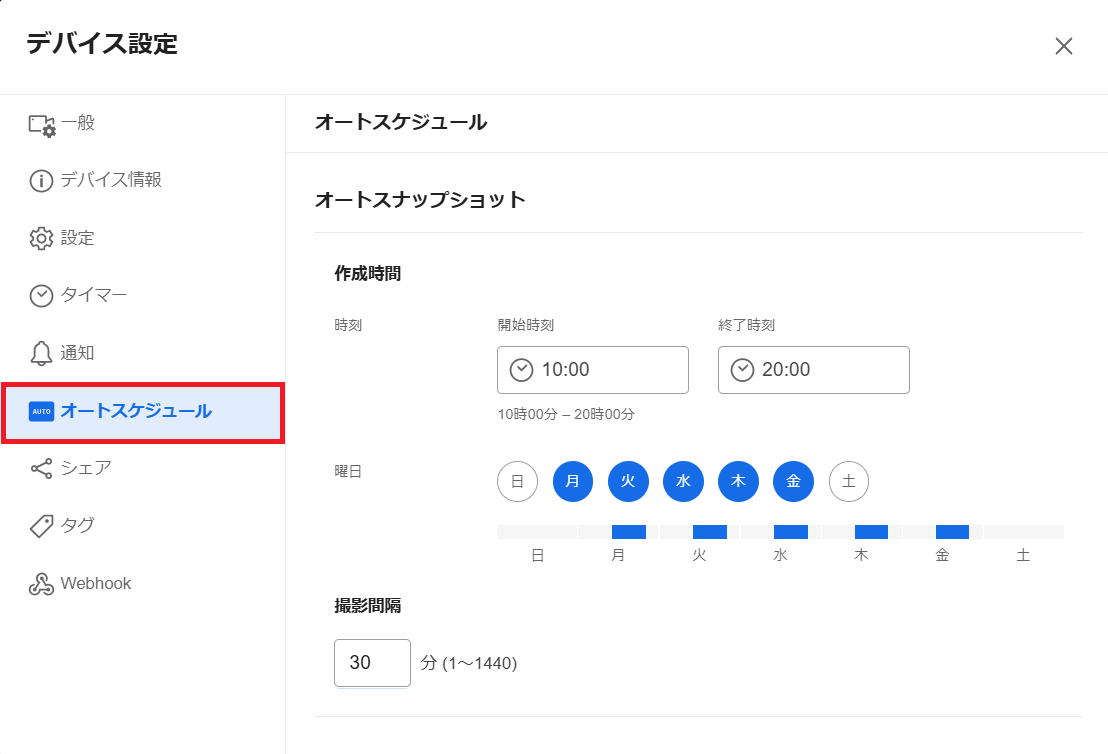
Task: Click the 分 (1～1440) range label
Action: (x=469, y=663)
